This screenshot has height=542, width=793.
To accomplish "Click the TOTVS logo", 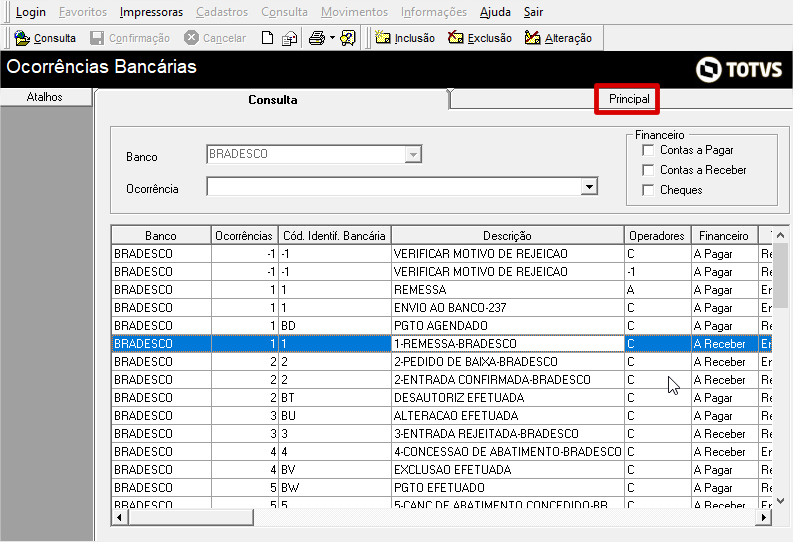I will tap(739, 69).
